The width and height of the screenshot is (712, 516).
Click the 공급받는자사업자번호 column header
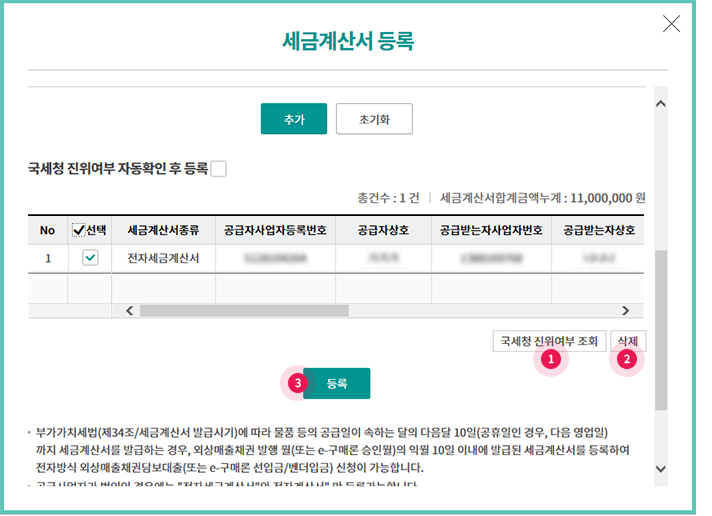(x=490, y=230)
